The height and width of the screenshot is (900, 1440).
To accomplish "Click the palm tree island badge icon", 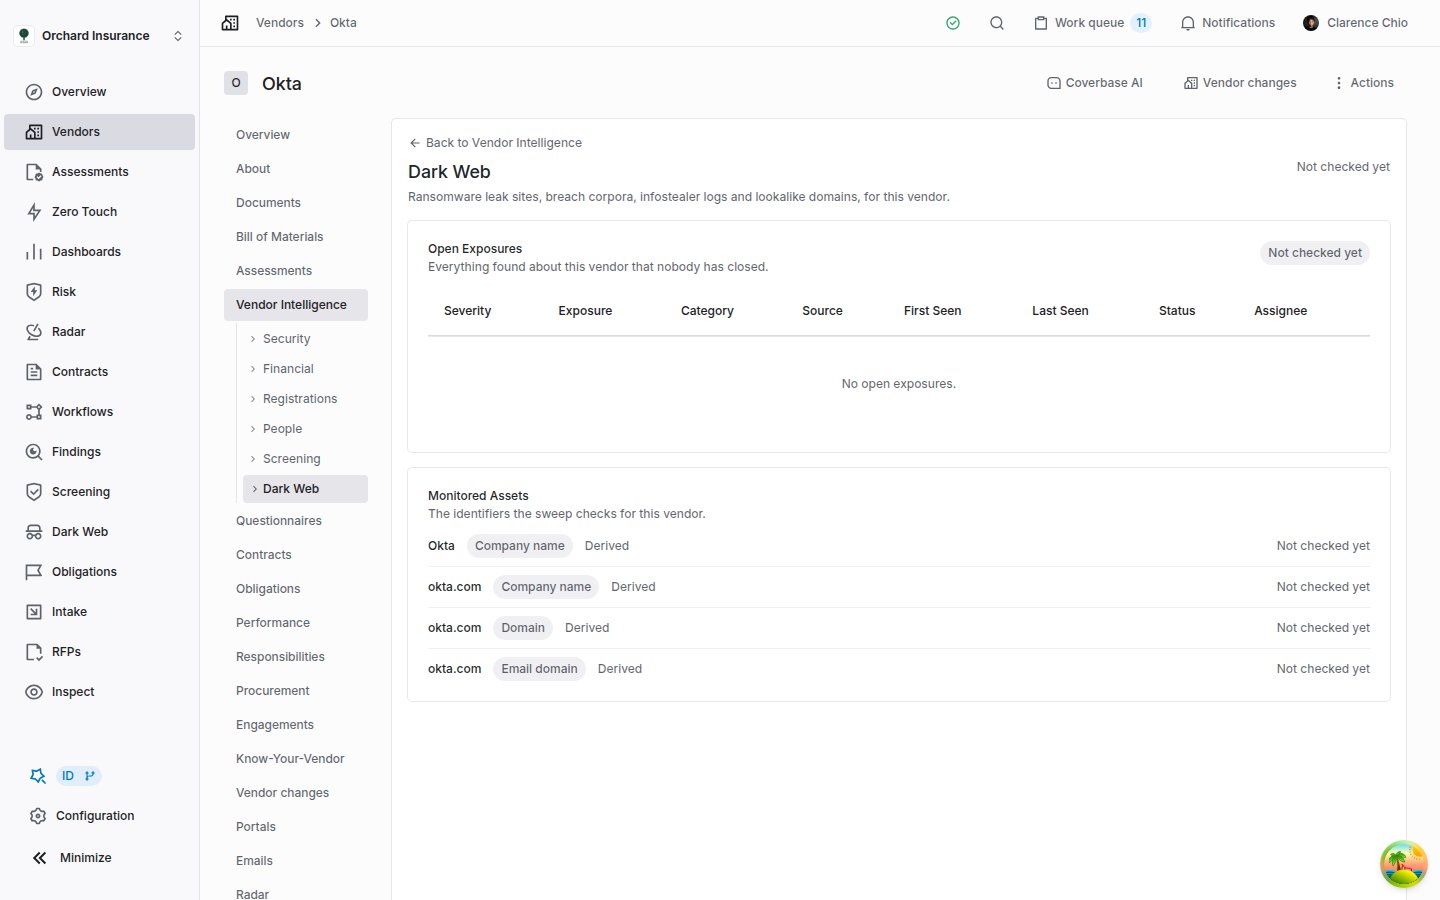I will tap(1404, 864).
